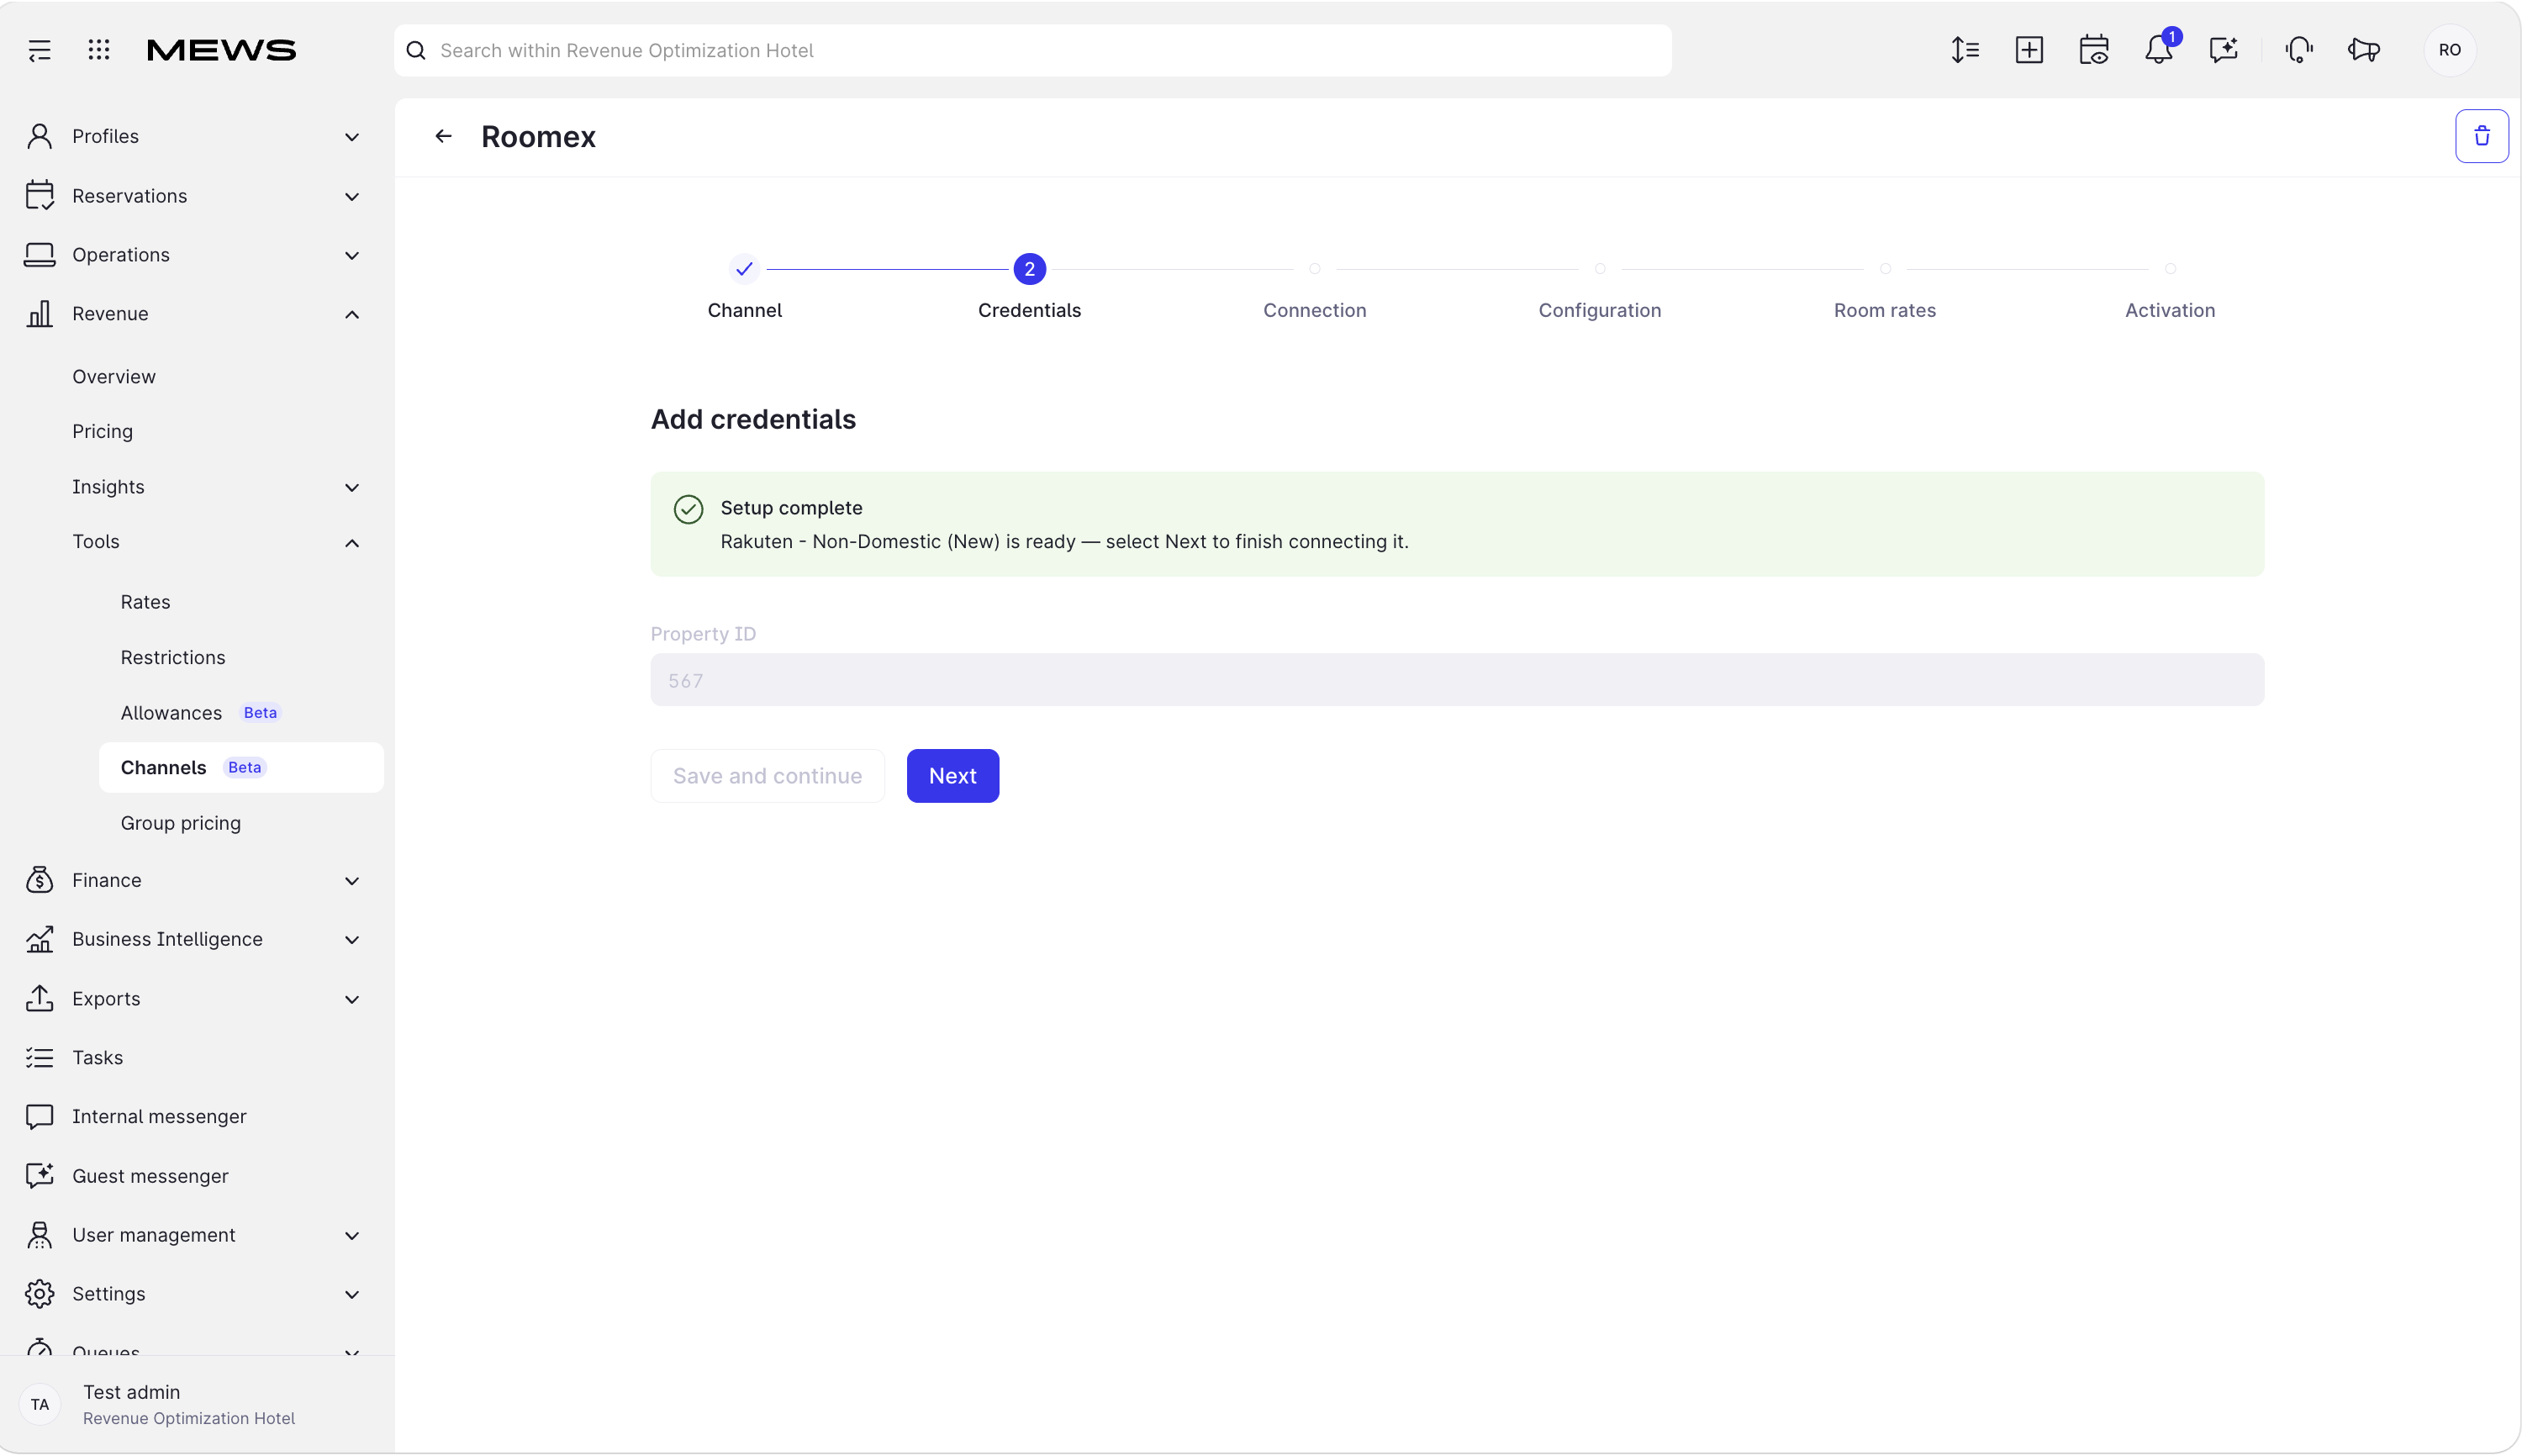Click the Finance money bag icon

pyautogui.click(x=40, y=880)
